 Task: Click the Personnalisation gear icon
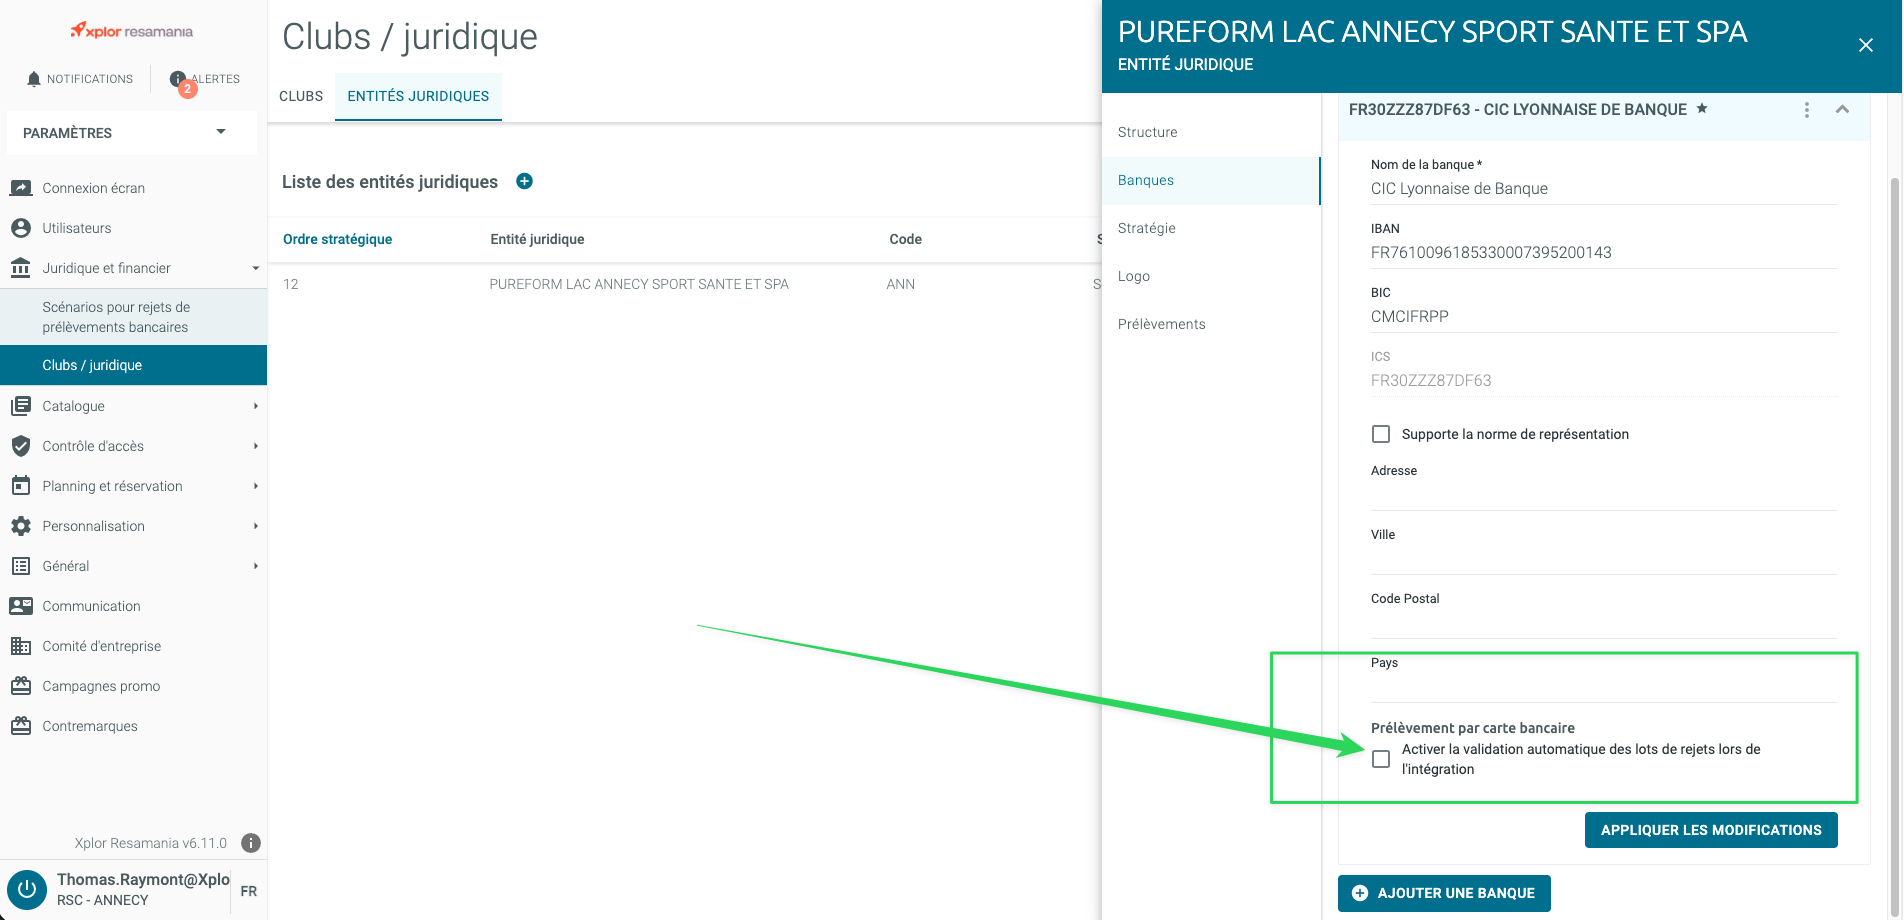point(21,526)
